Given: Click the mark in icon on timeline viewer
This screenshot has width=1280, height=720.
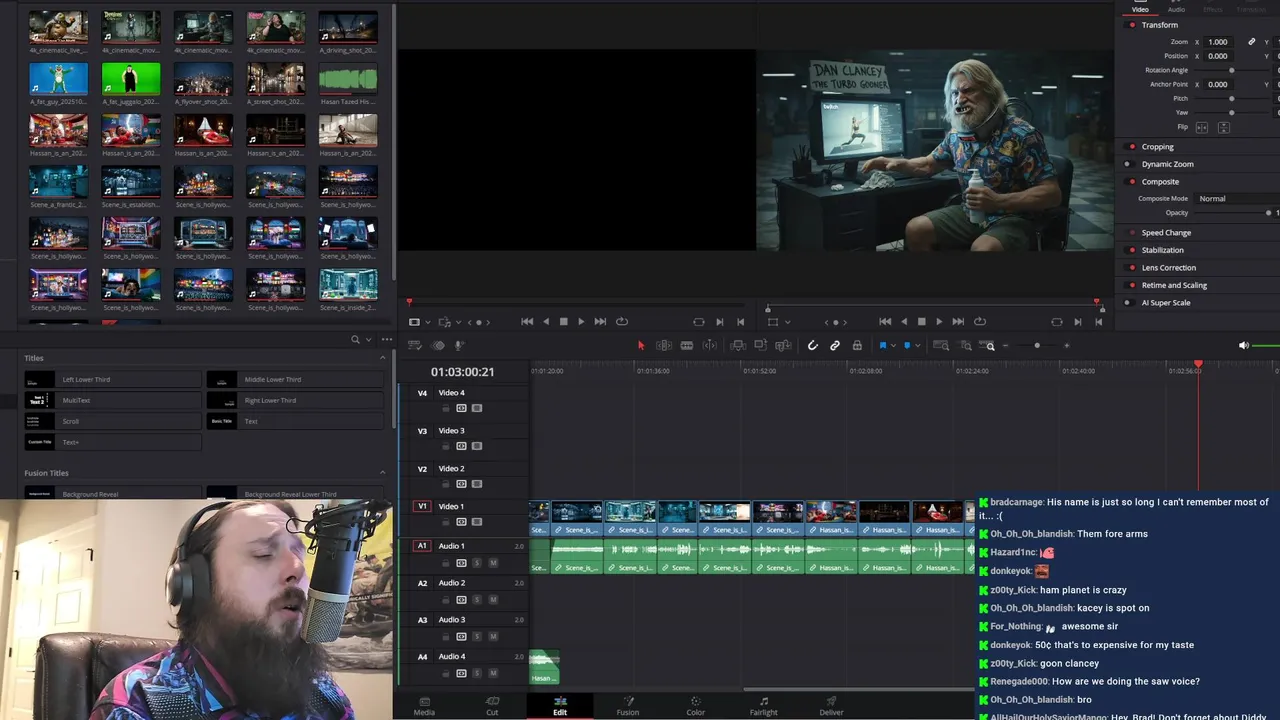Looking at the screenshot, I should click(x=1078, y=321).
